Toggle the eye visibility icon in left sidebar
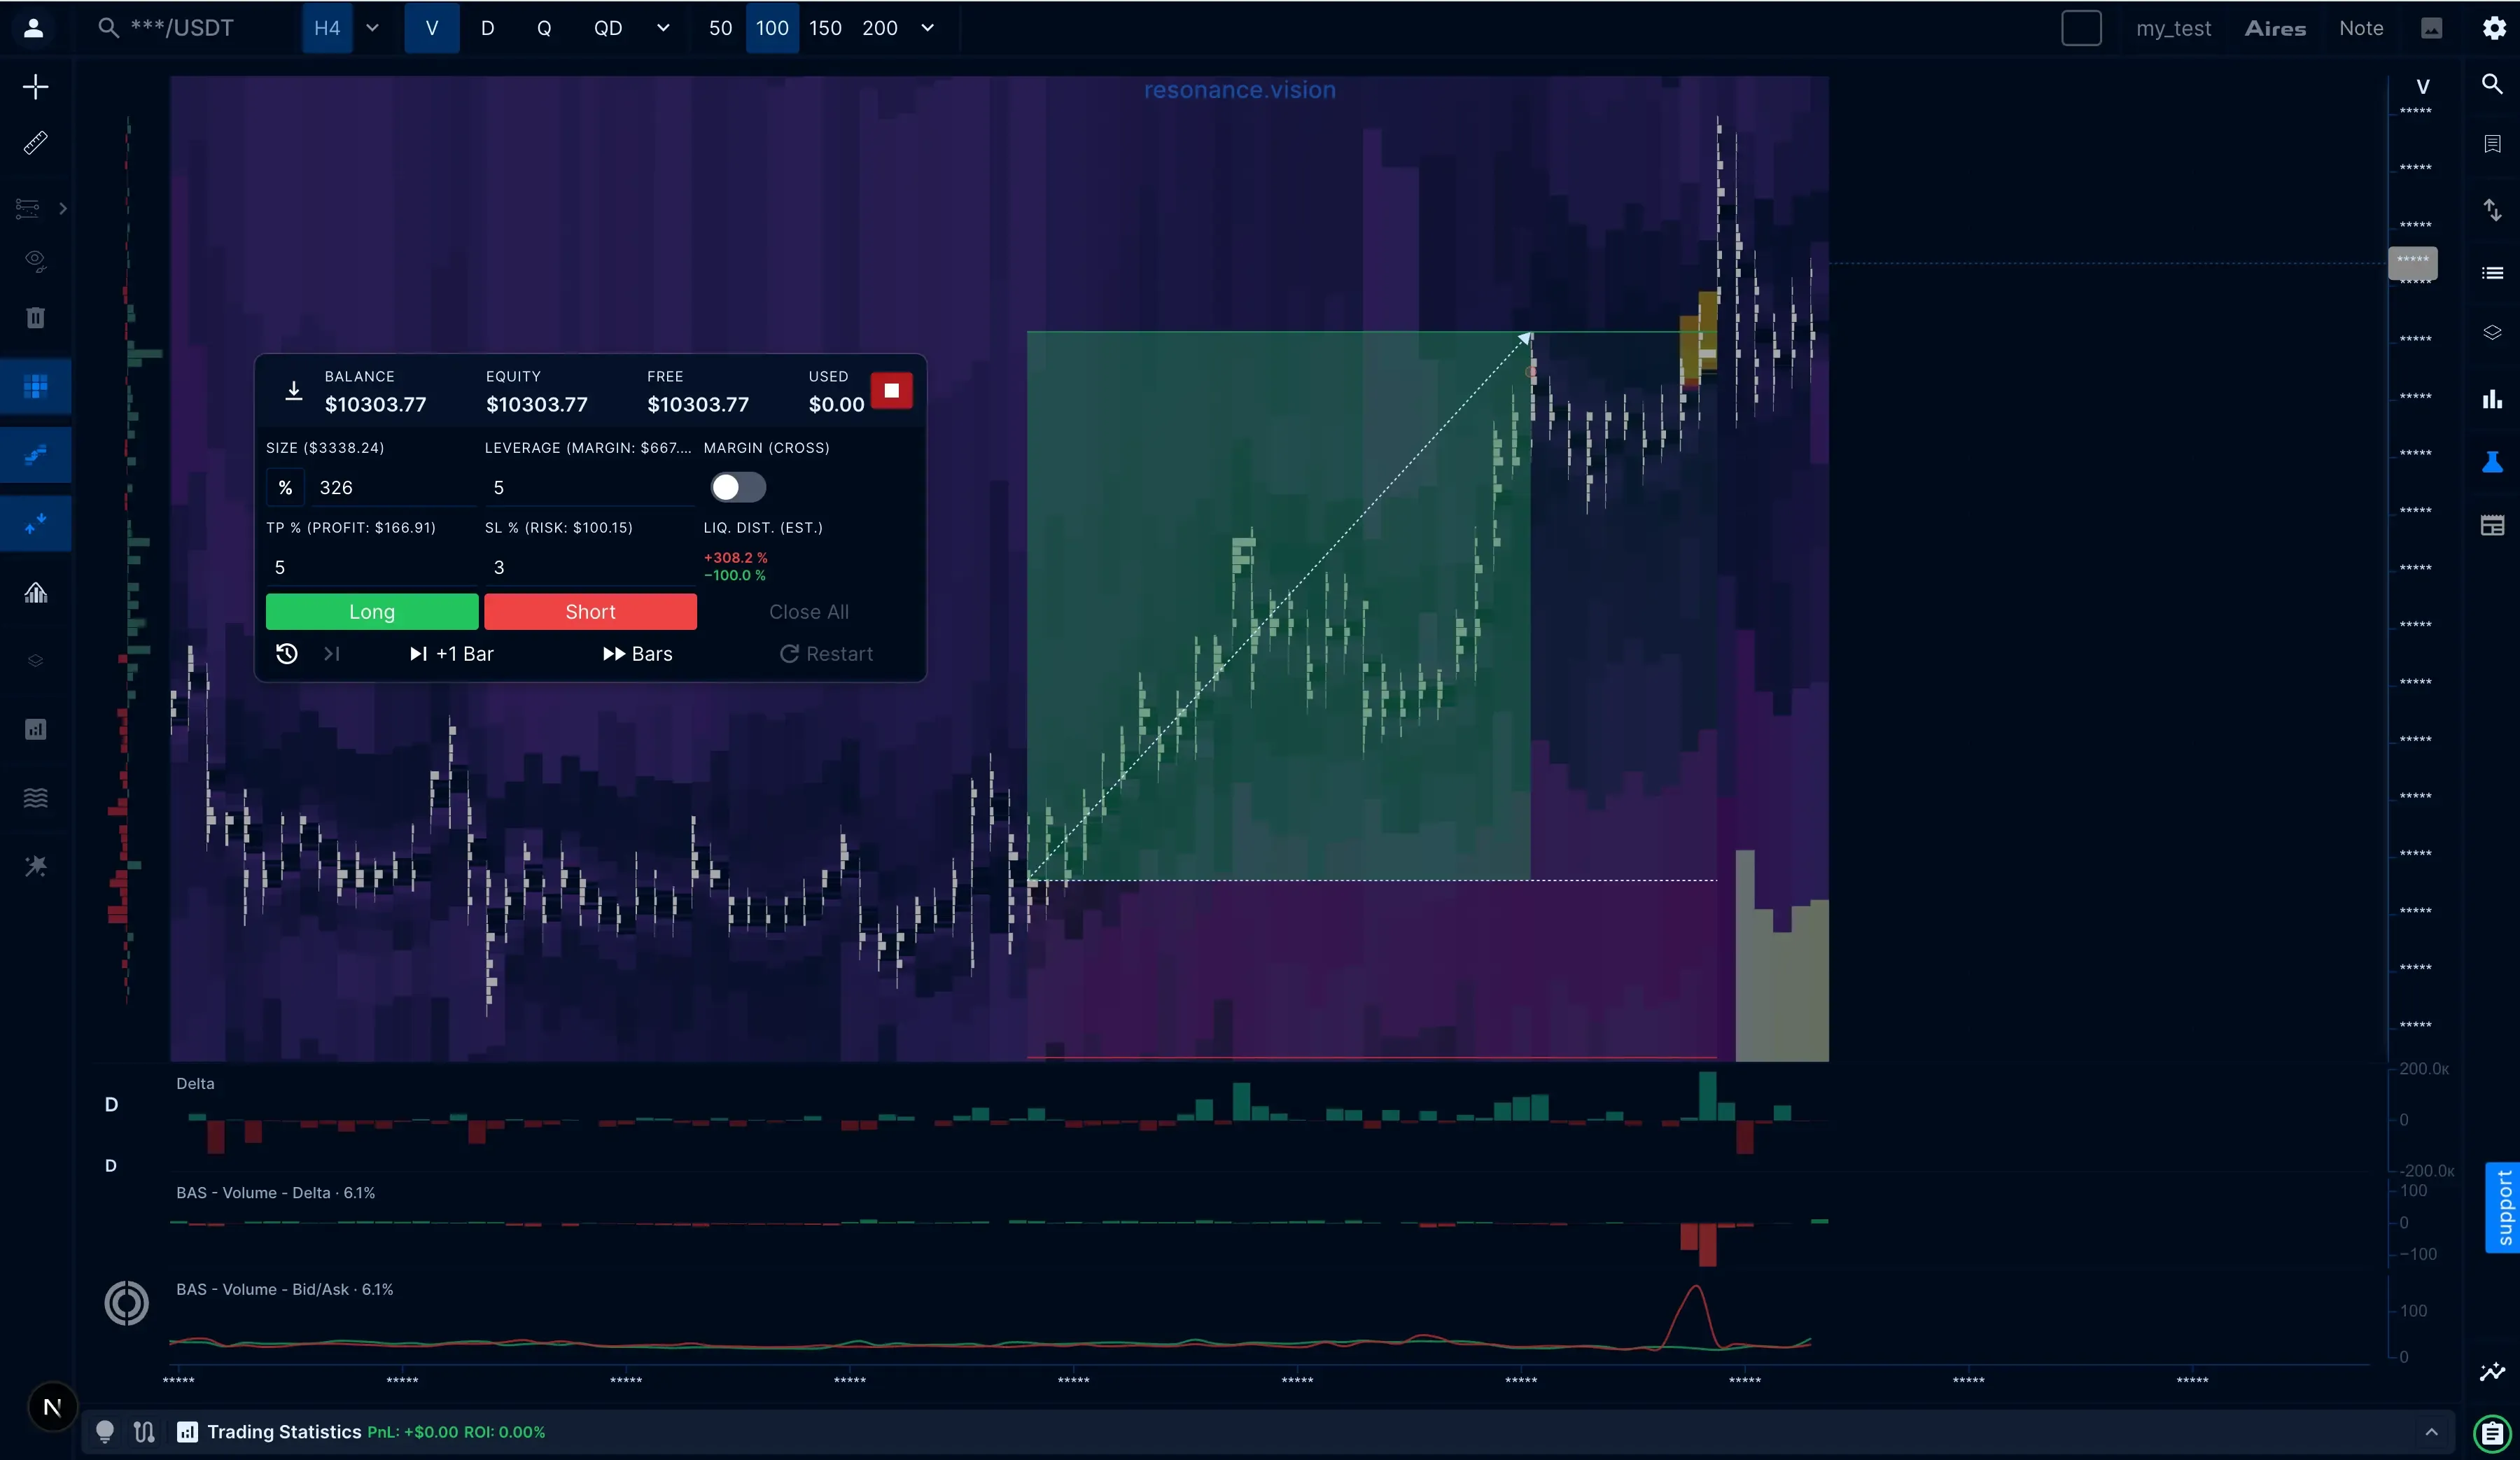Screen dimensions: 2520x1460 [35, 261]
